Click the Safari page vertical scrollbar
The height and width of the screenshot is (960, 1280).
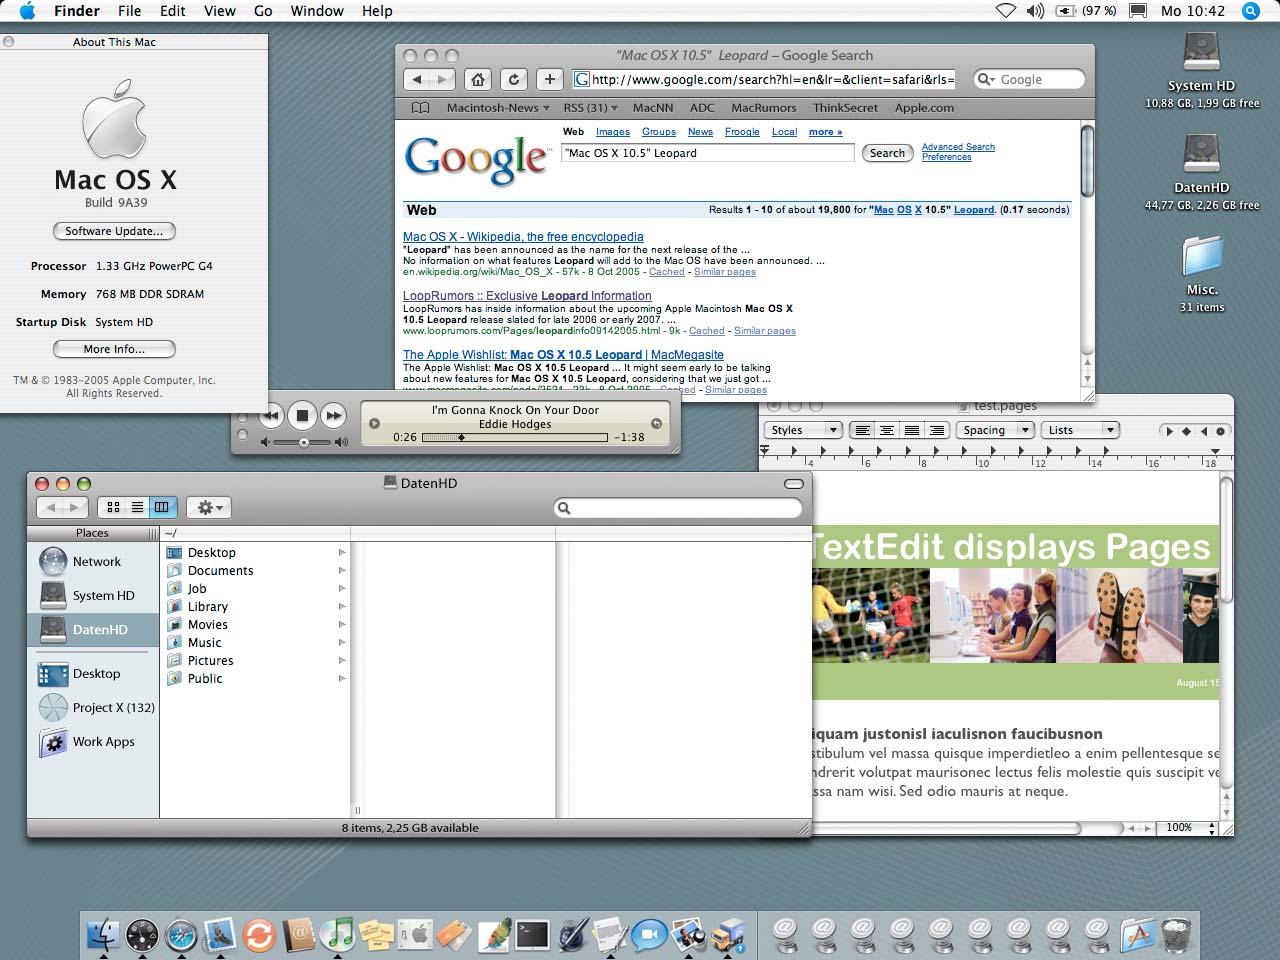(1088, 162)
